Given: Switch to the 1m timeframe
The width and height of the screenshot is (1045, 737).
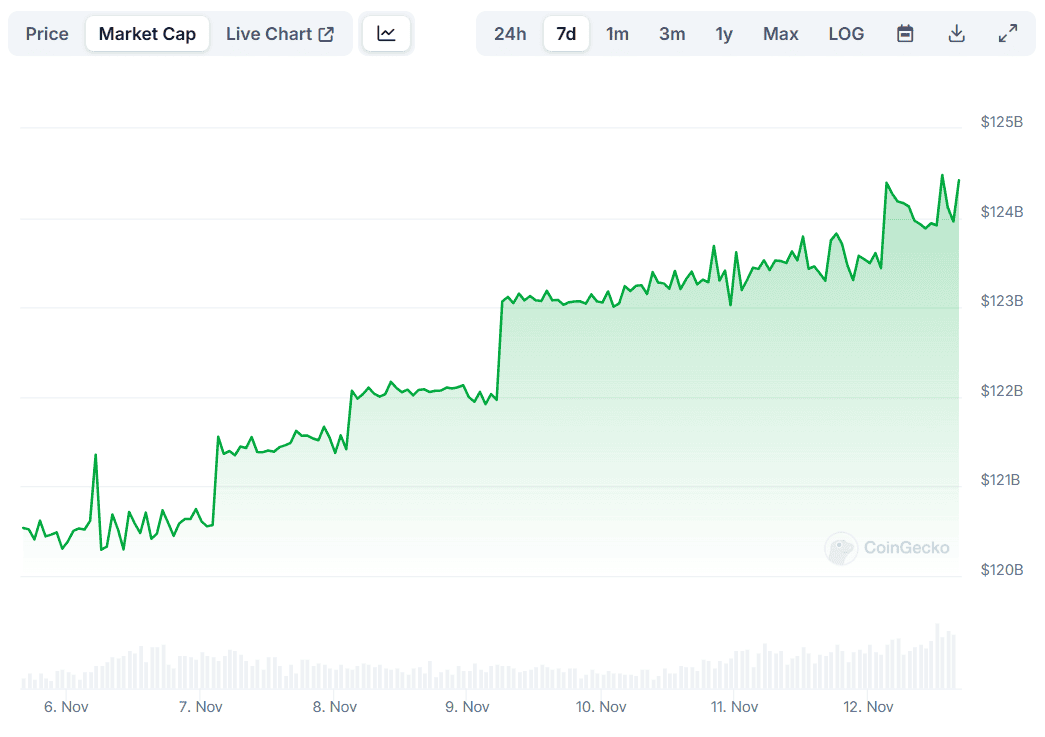Looking at the screenshot, I should [x=618, y=33].
